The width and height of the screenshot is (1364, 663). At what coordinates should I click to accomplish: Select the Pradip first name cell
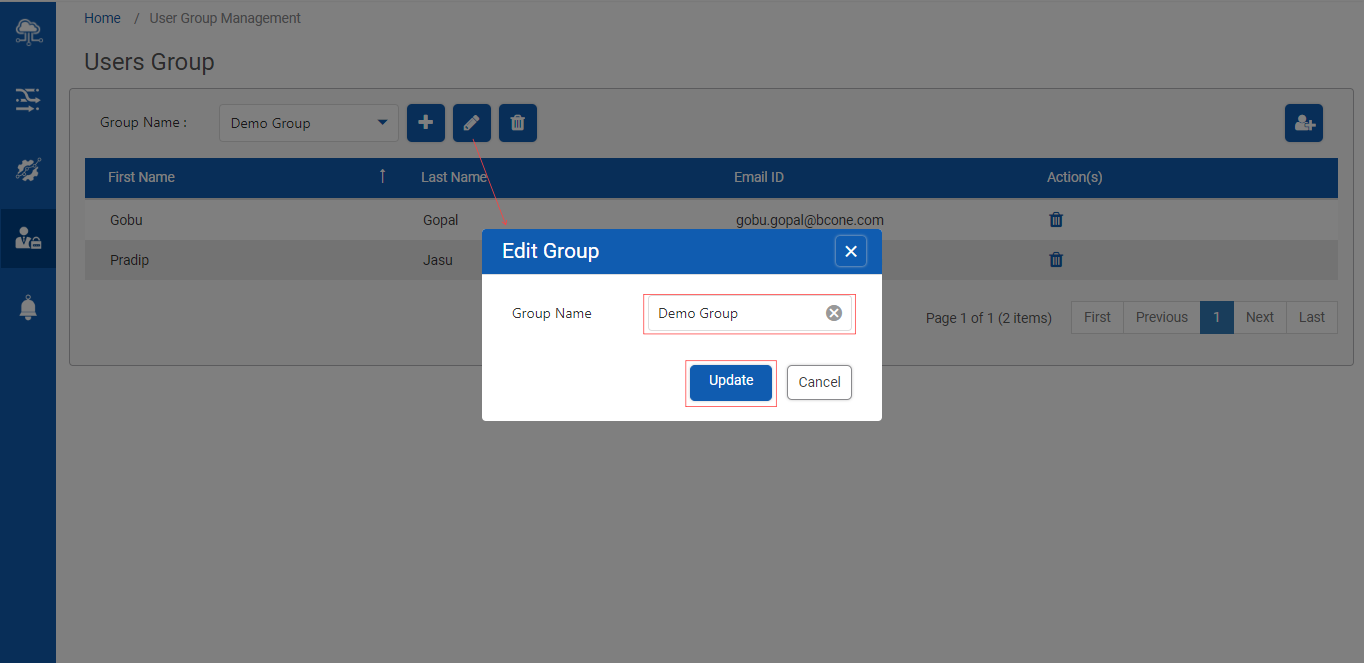coord(129,260)
